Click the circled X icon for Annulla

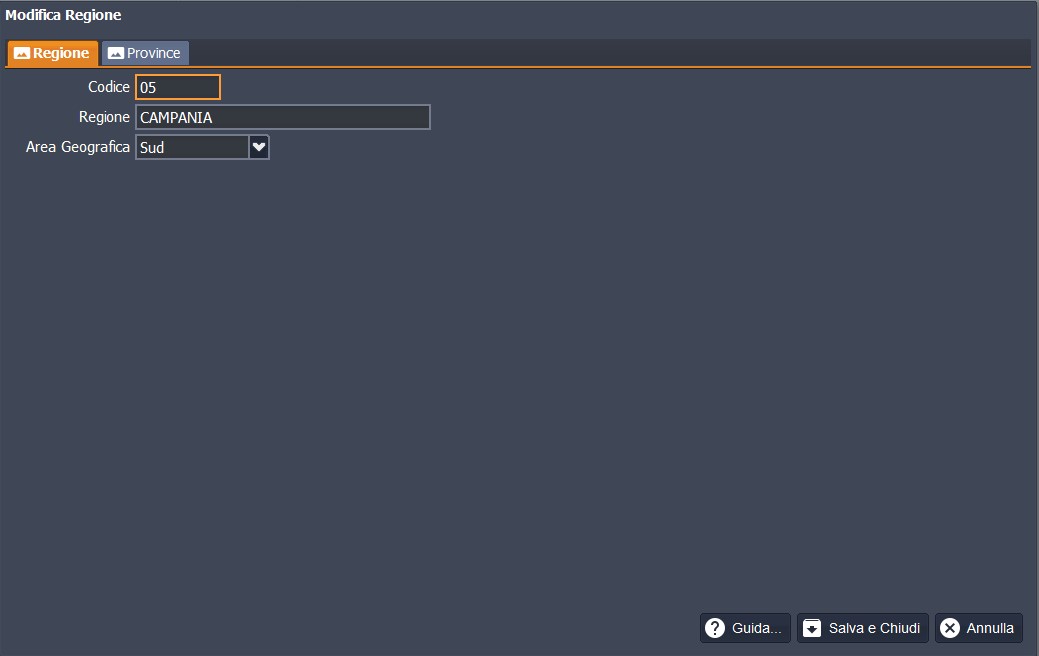(x=950, y=628)
